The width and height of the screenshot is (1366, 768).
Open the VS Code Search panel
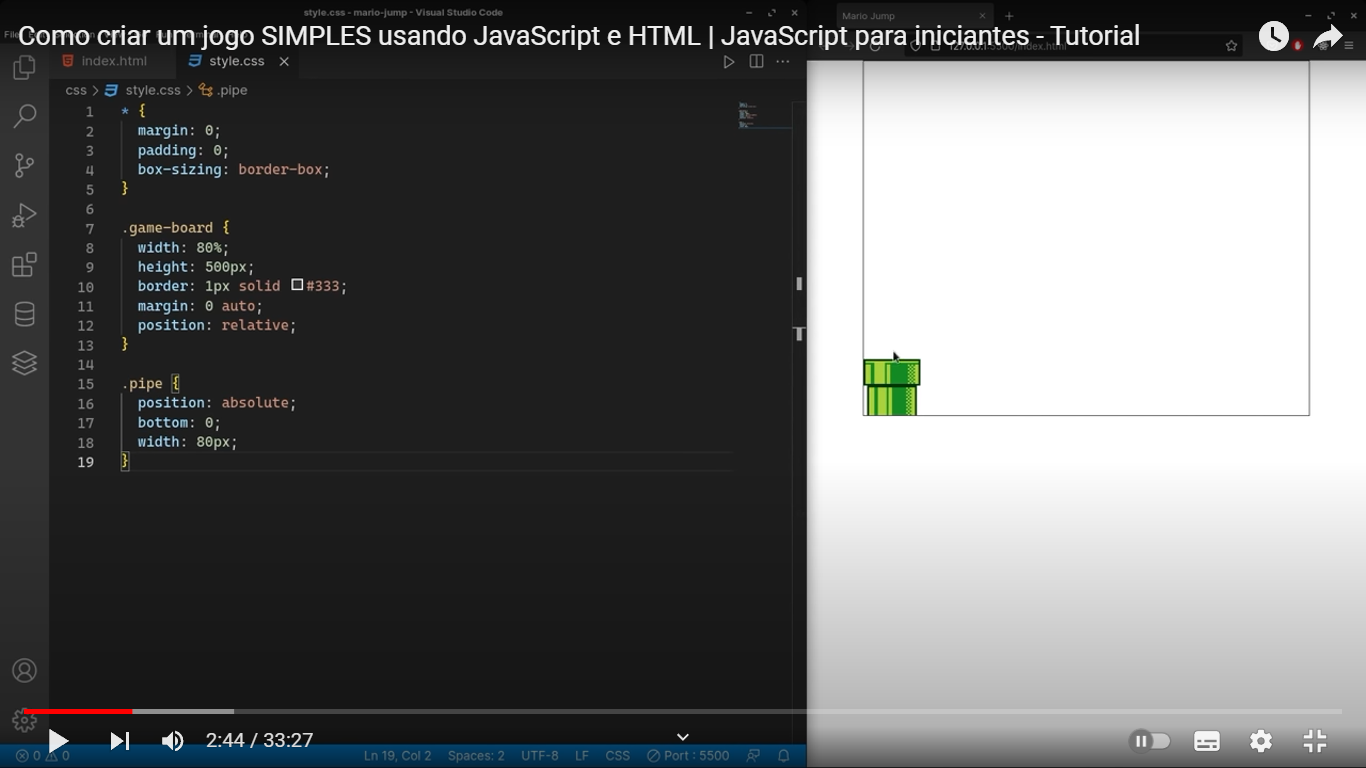(x=24, y=116)
